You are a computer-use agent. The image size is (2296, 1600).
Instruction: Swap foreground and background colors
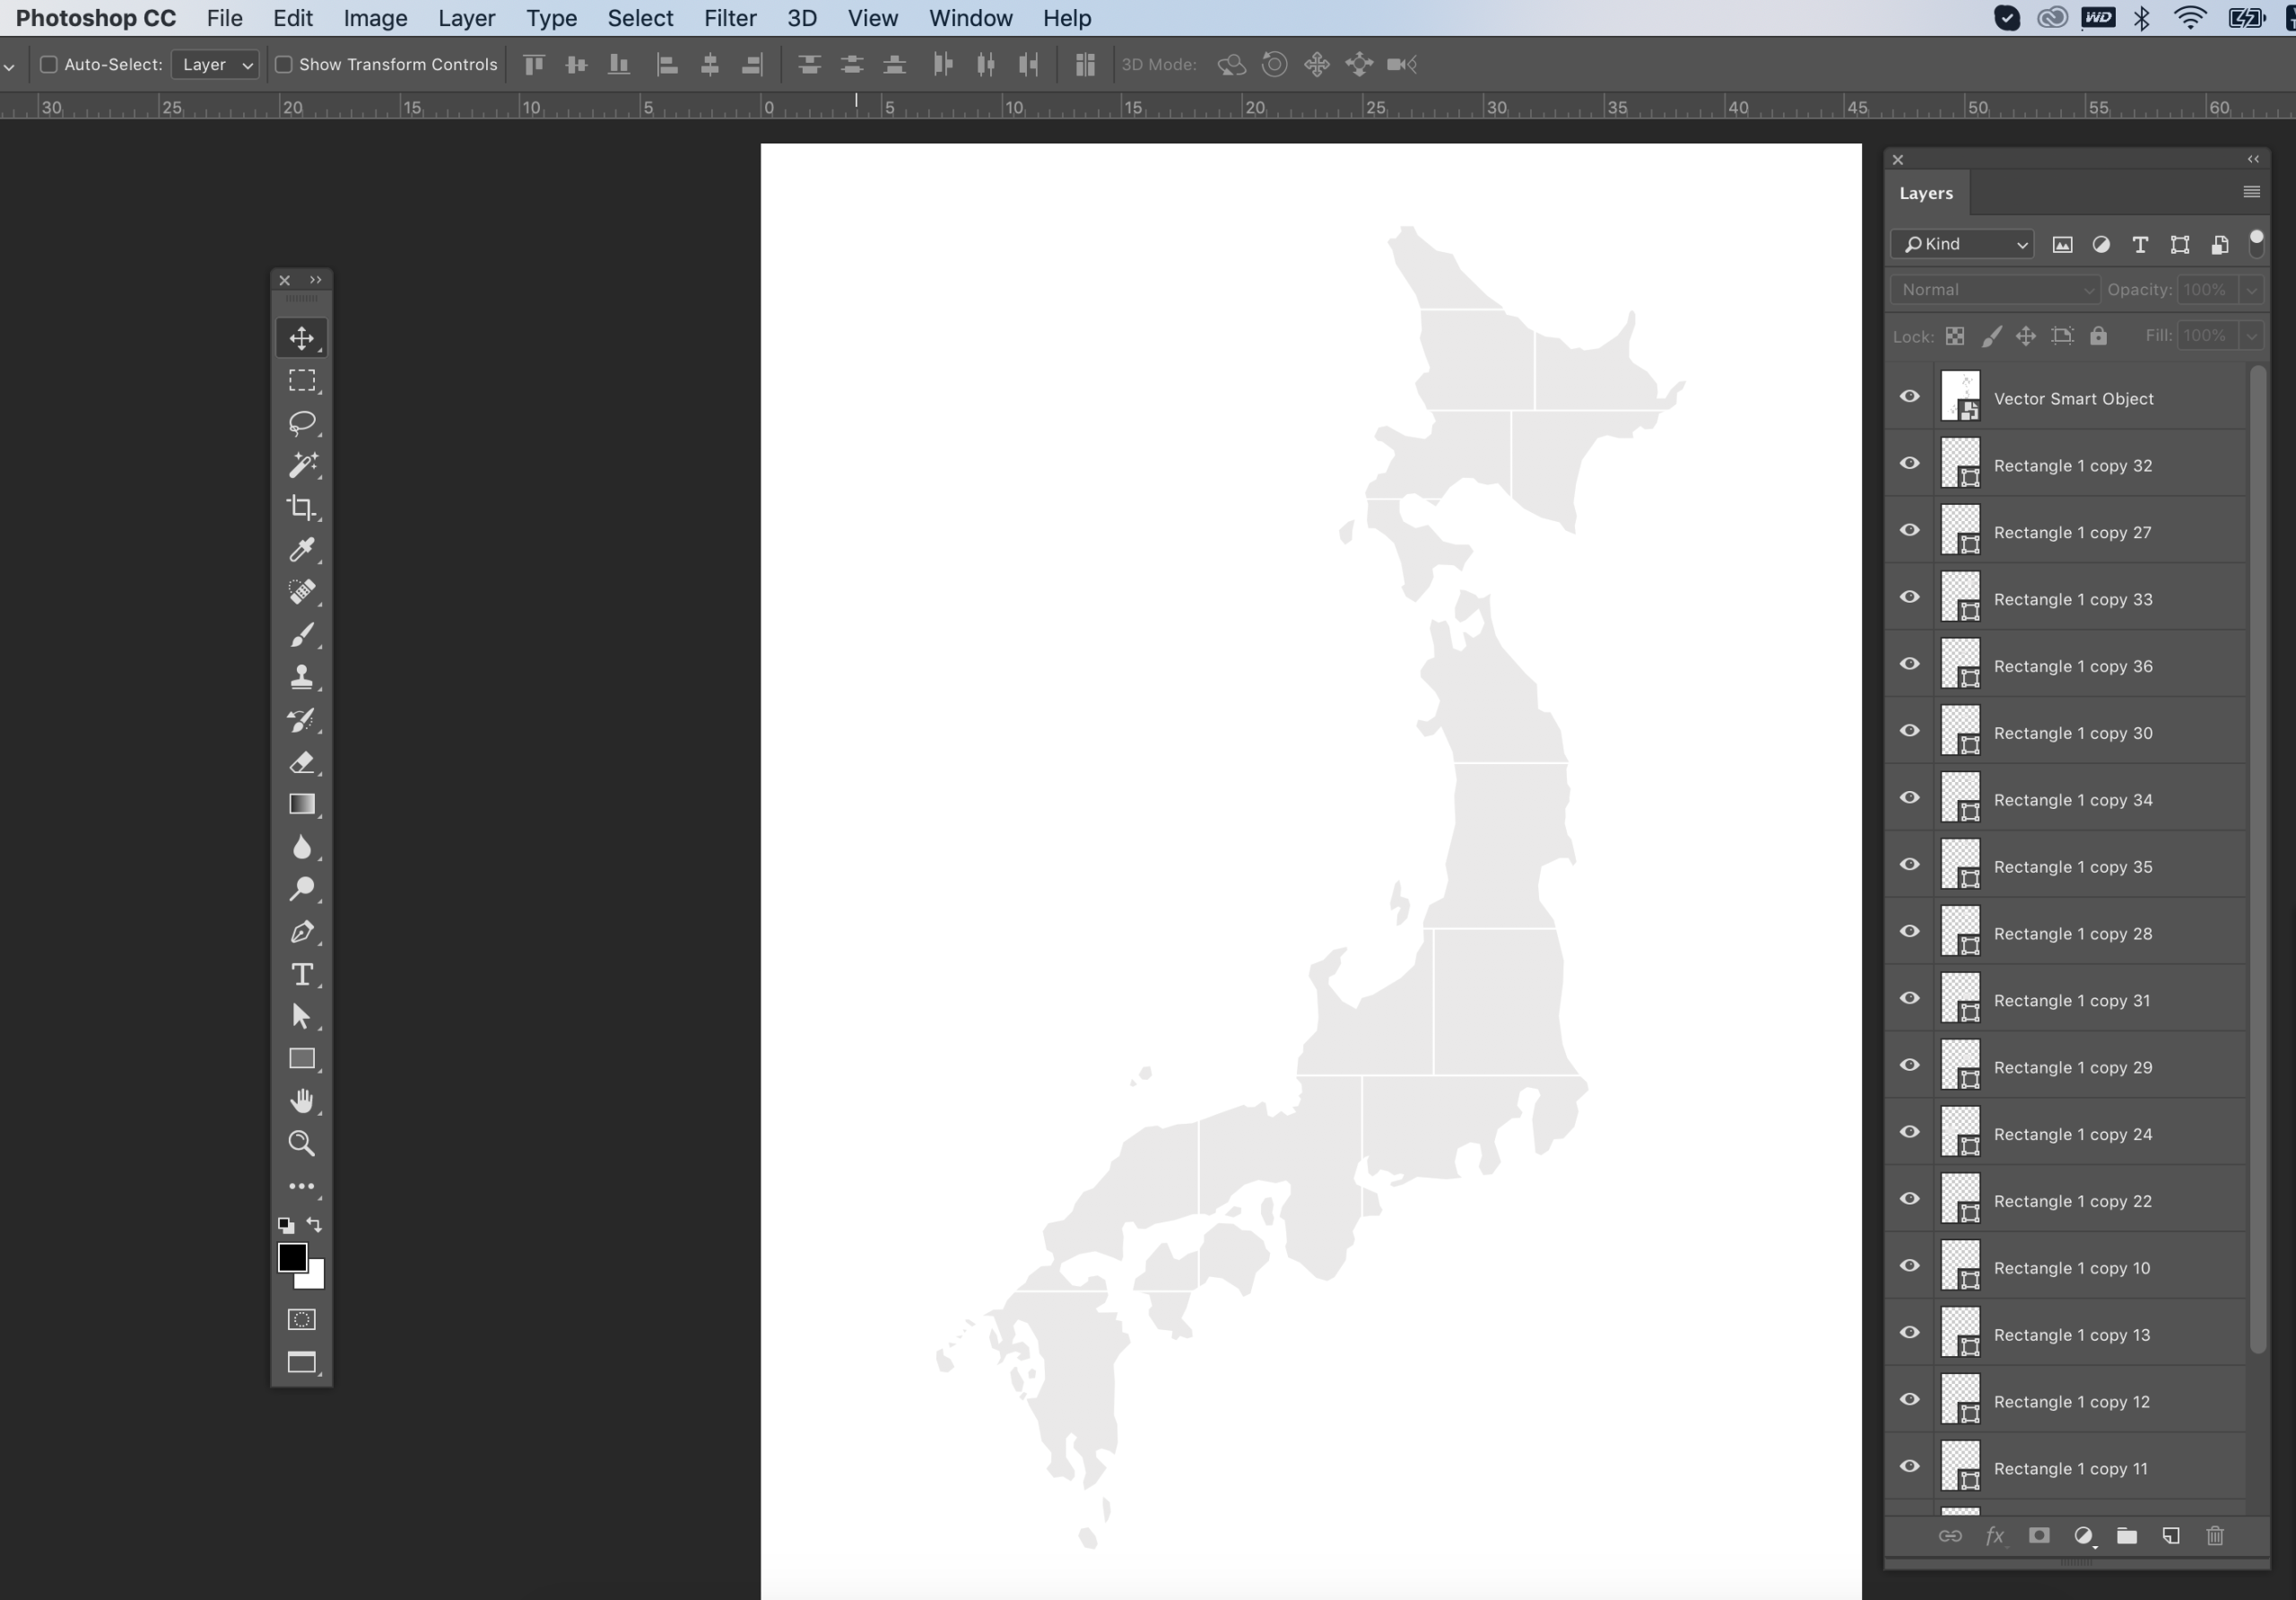click(x=315, y=1225)
